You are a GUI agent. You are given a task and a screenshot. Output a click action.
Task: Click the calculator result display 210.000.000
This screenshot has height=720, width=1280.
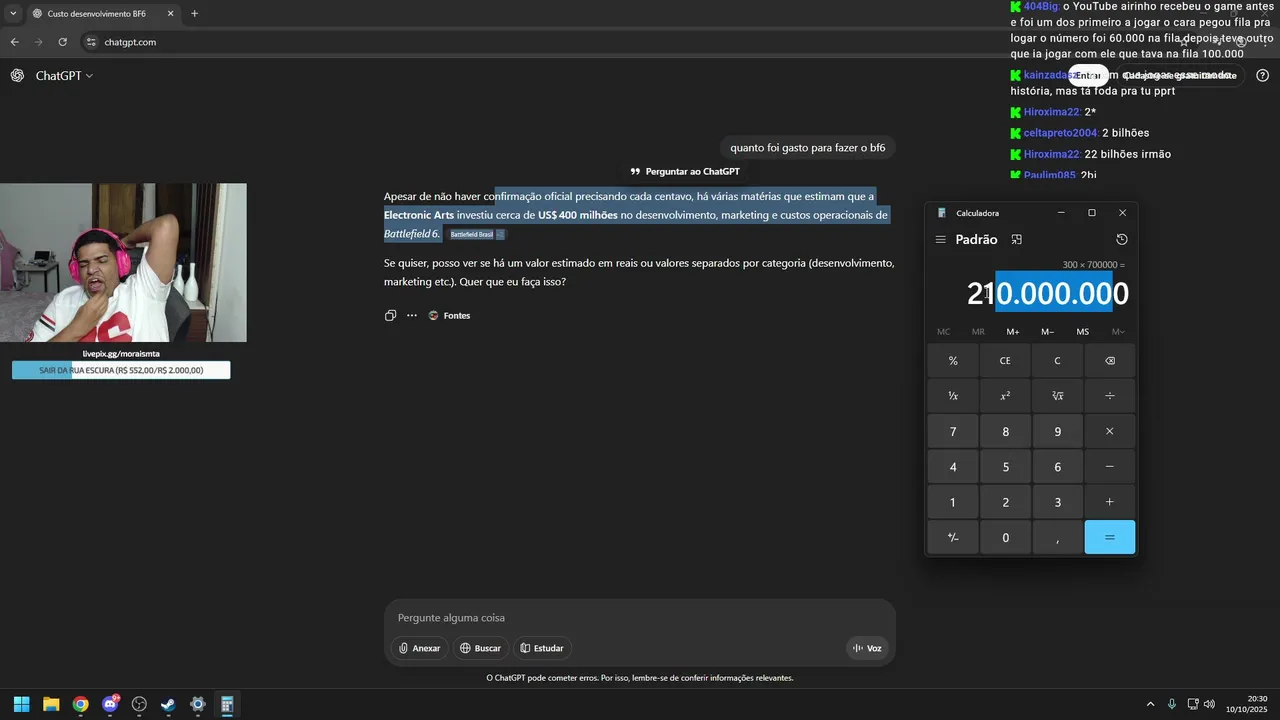coord(1047,293)
